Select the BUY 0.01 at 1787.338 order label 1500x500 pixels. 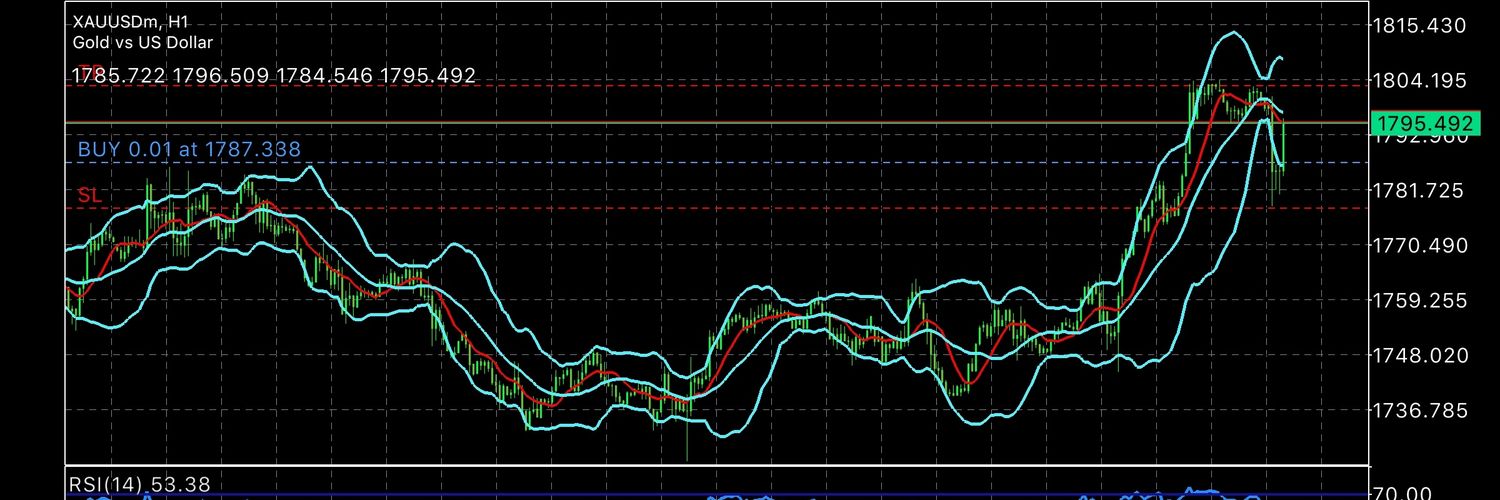click(189, 149)
